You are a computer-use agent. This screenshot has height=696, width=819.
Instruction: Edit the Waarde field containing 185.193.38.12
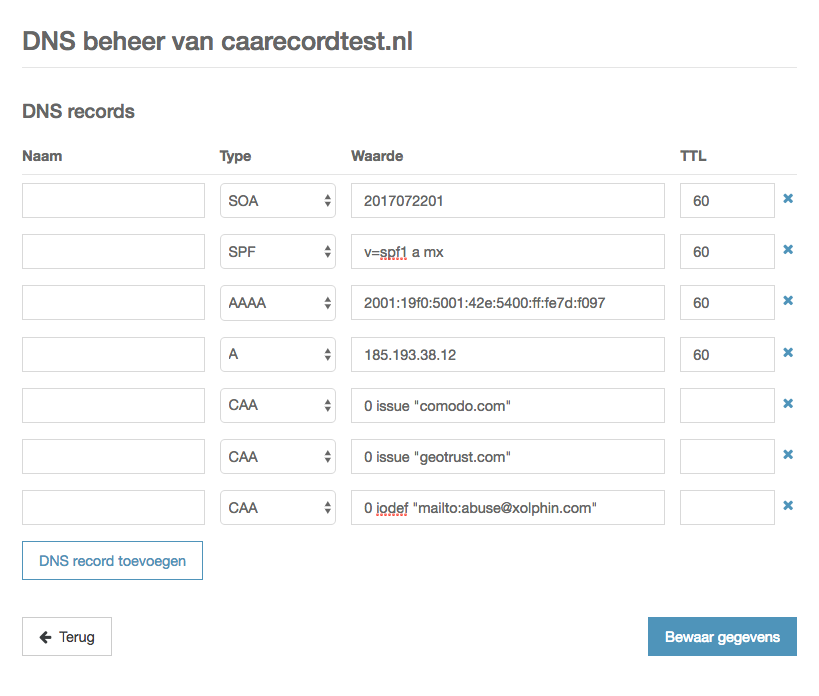coord(506,352)
